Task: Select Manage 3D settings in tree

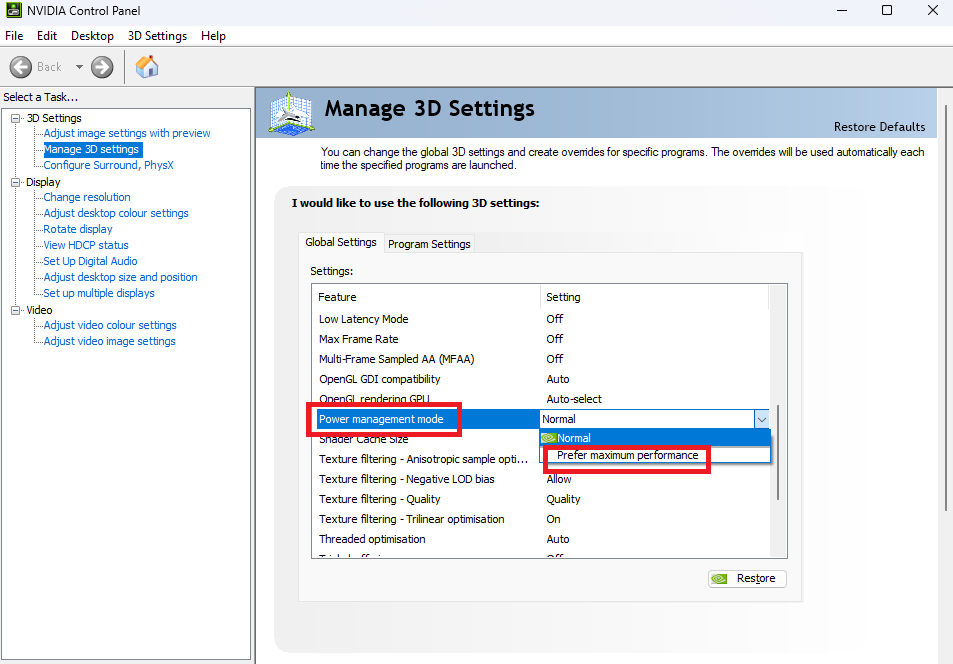Action: click(x=92, y=149)
